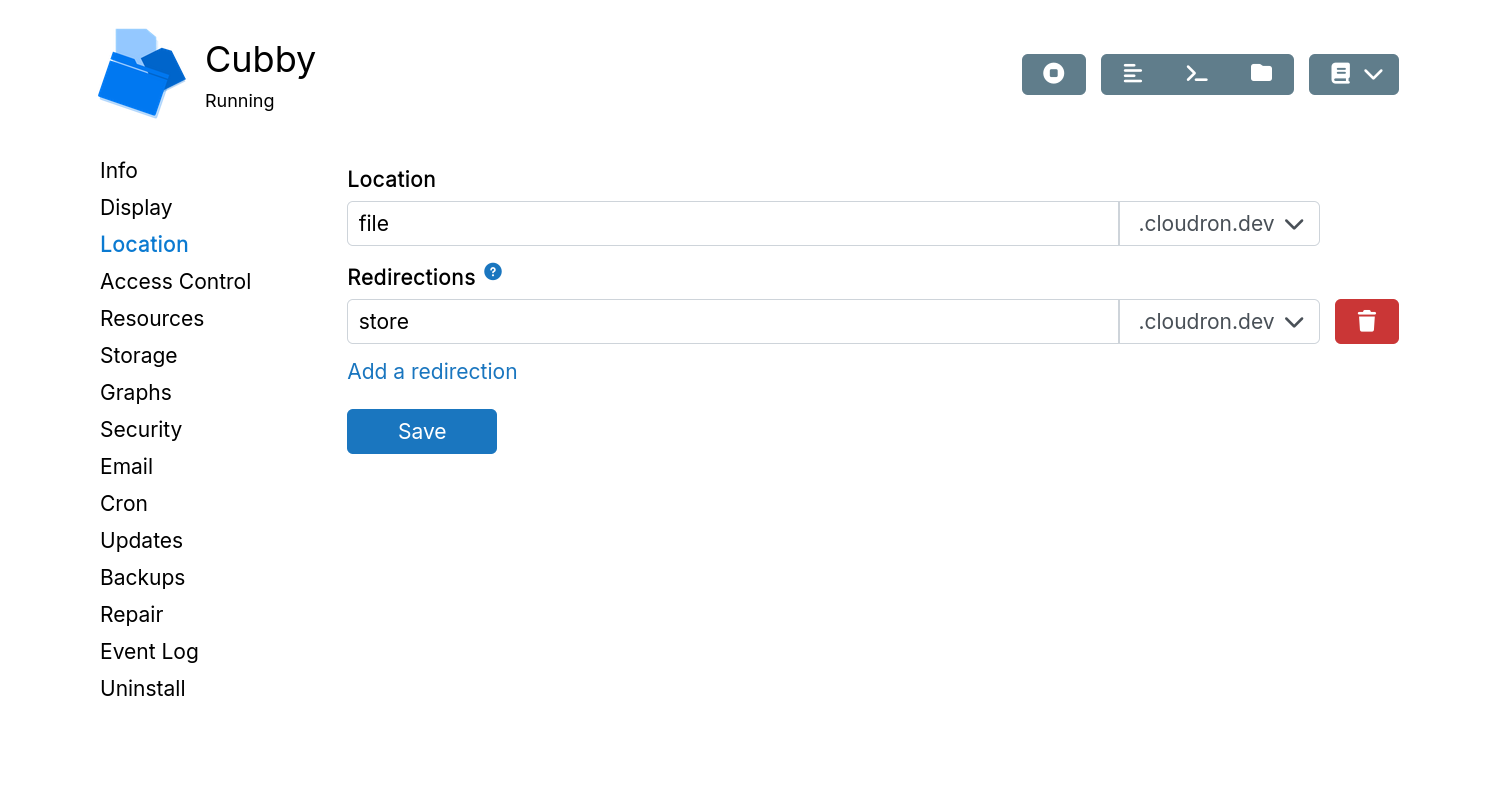Viewport: 1491px width, 812px height.
Task: Launch the web terminal for Cubby
Action: point(1196,74)
